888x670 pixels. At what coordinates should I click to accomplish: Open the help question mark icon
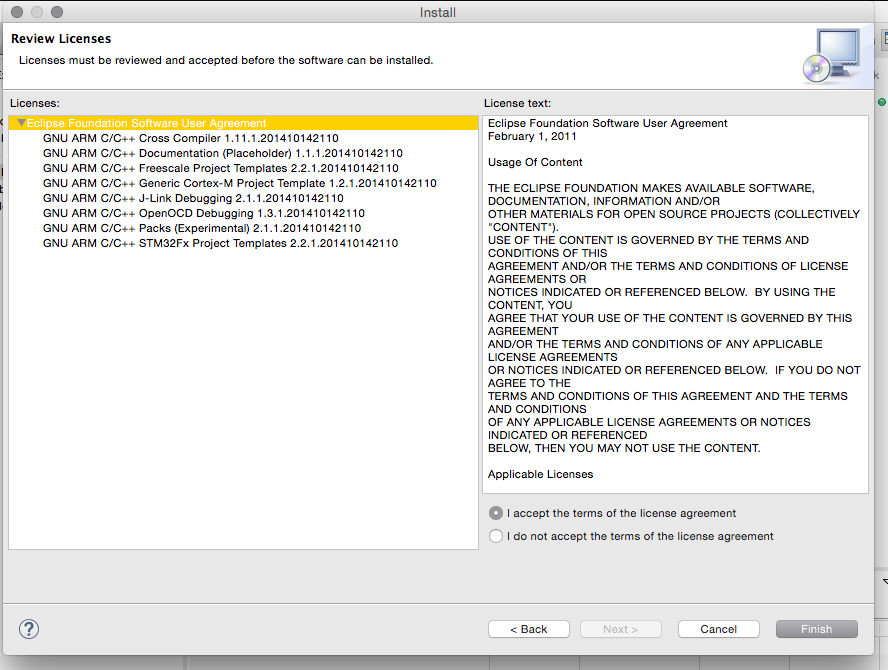29,629
